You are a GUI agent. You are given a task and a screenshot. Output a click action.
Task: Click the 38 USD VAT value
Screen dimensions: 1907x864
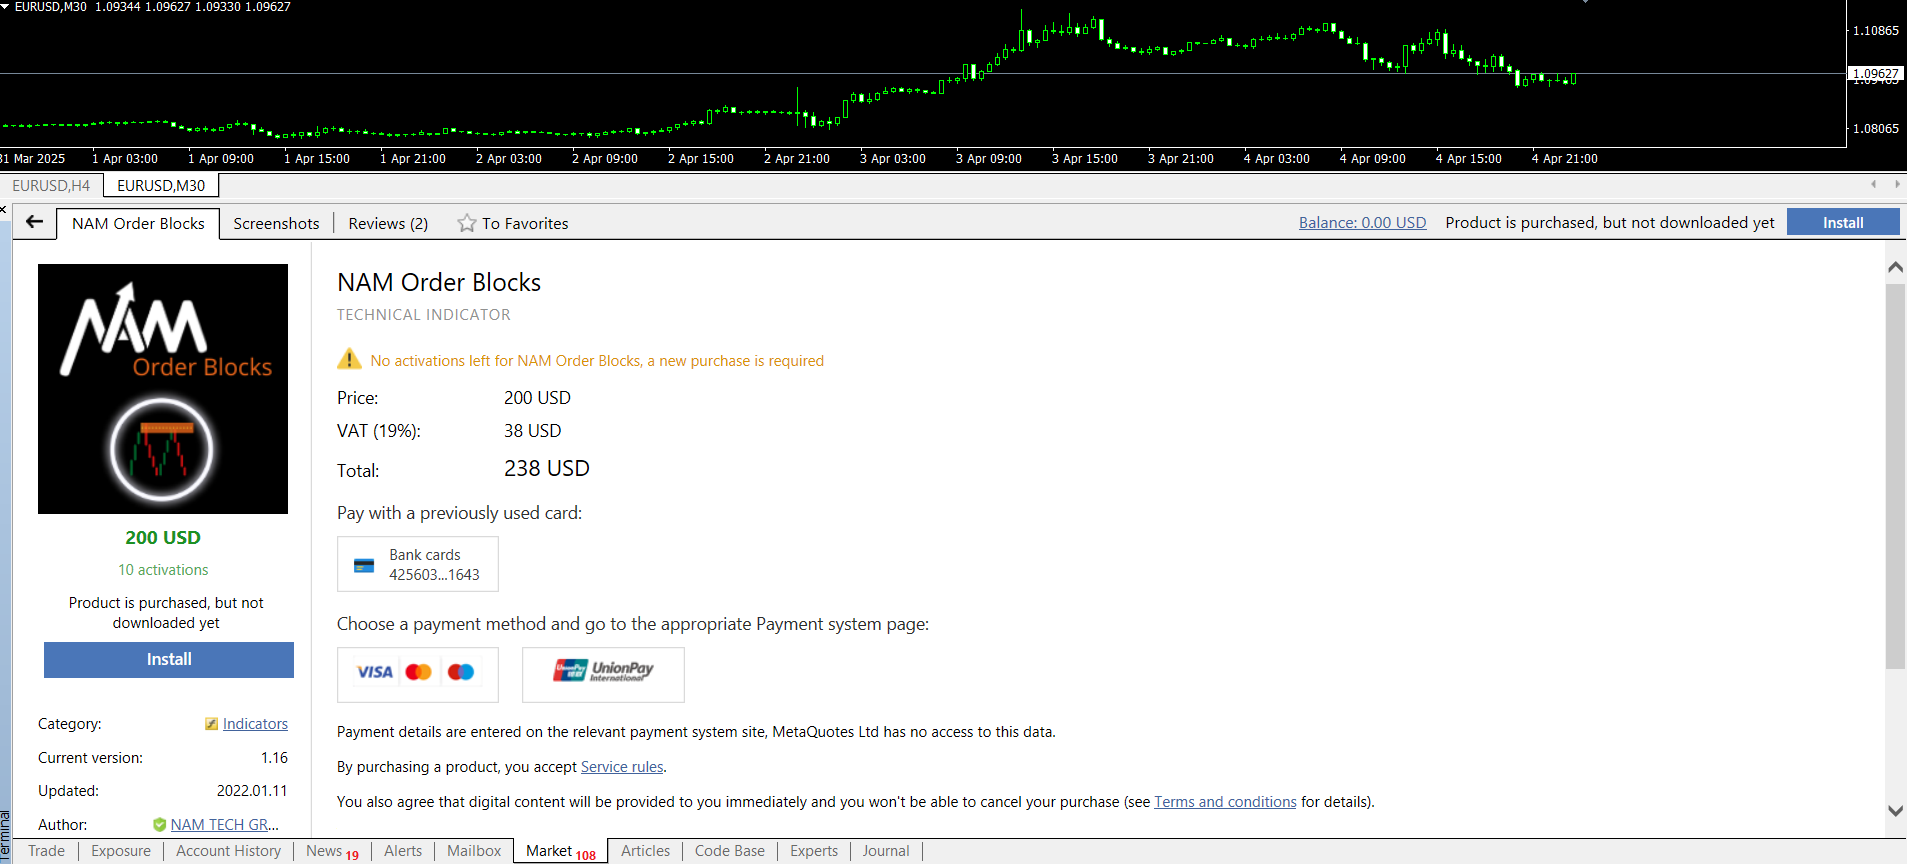tap(532, 431)
